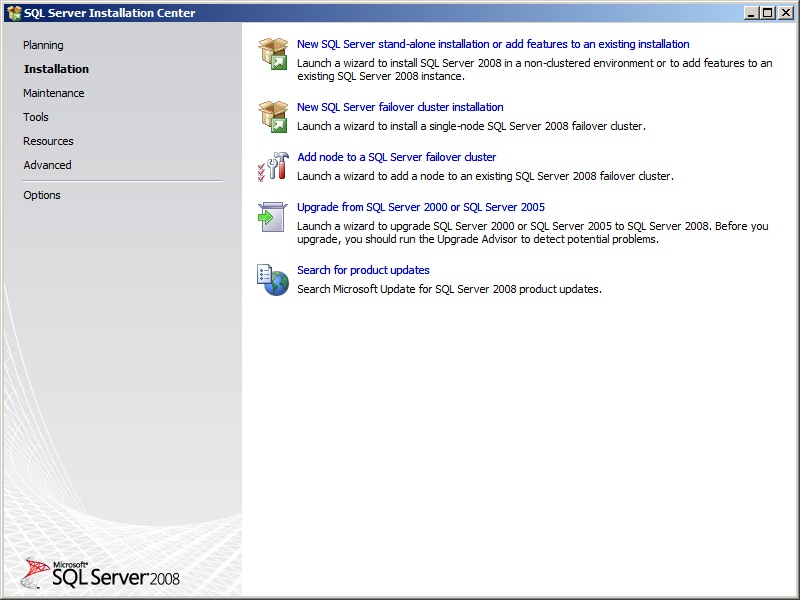Viewport: 800px width, 600px height.
Task: Open the Tools section
Action: click(36, 117)
